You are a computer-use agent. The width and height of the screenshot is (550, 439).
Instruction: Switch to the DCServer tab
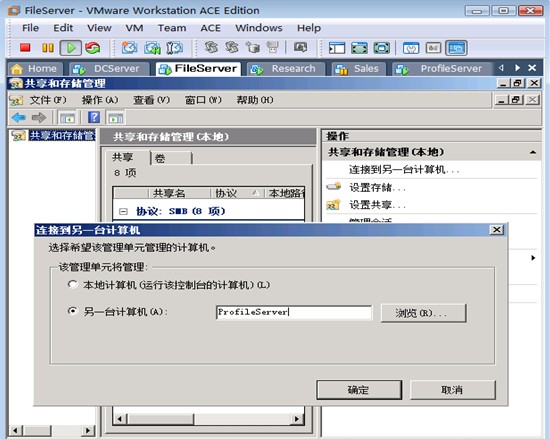click(x=109, y=69)
